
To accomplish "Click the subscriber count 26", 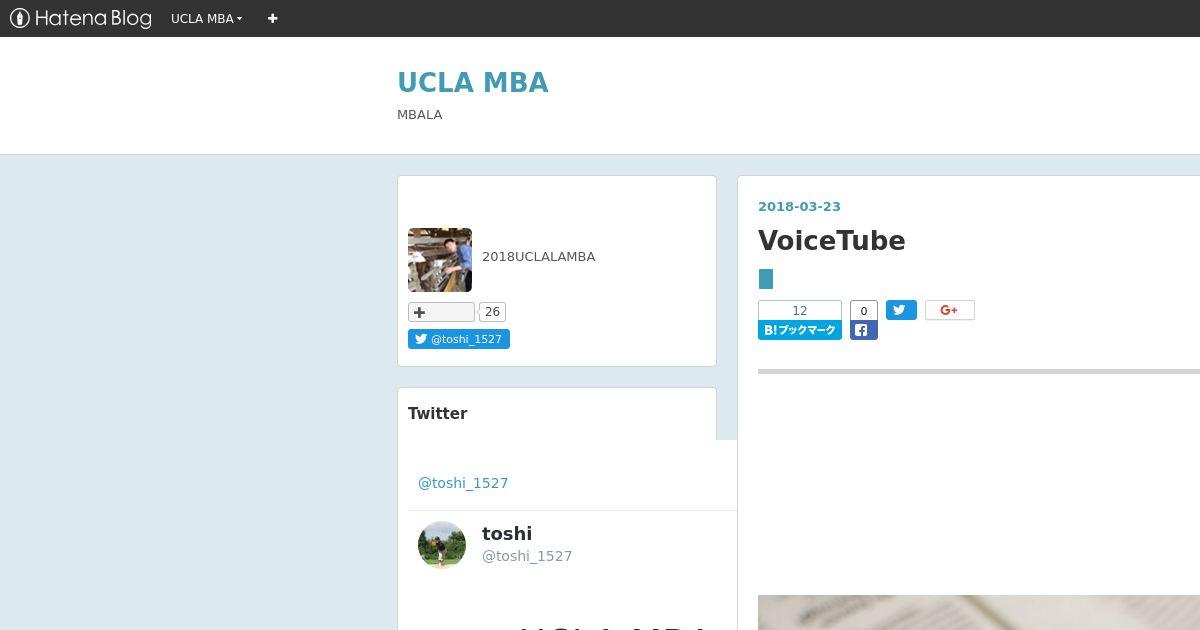I will (492, 312).
